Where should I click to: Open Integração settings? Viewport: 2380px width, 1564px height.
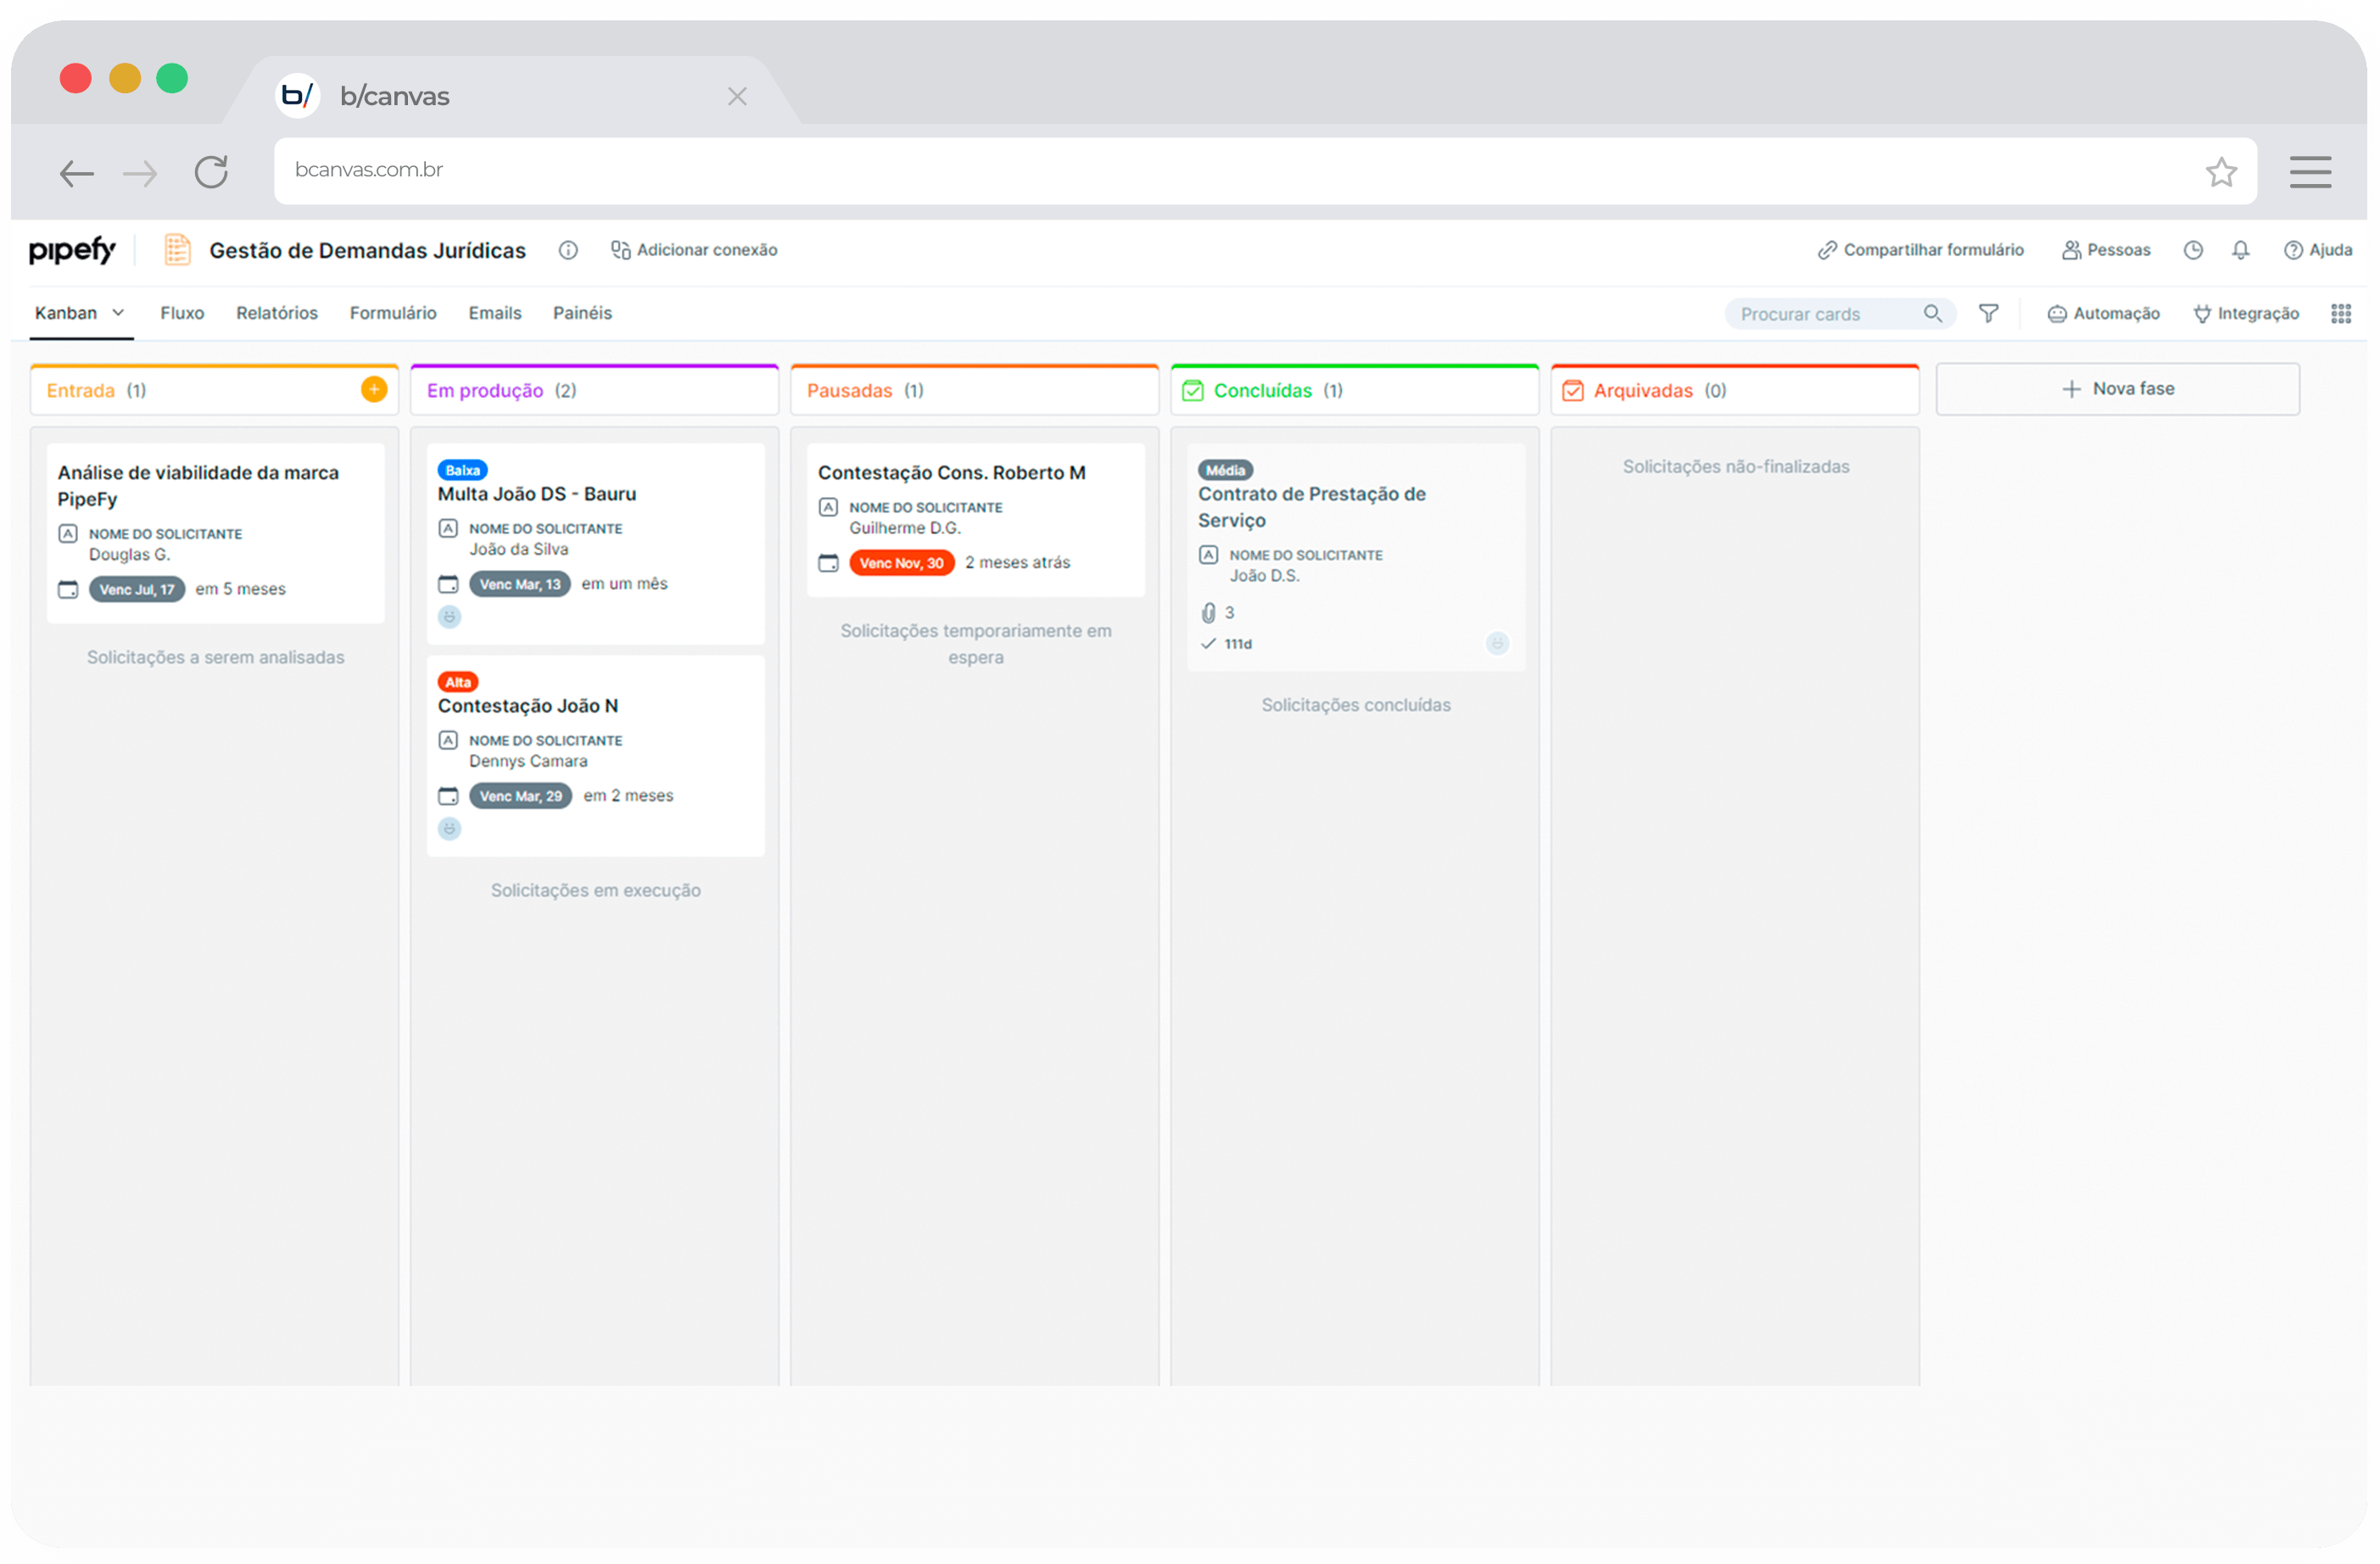pos(2246,313)
